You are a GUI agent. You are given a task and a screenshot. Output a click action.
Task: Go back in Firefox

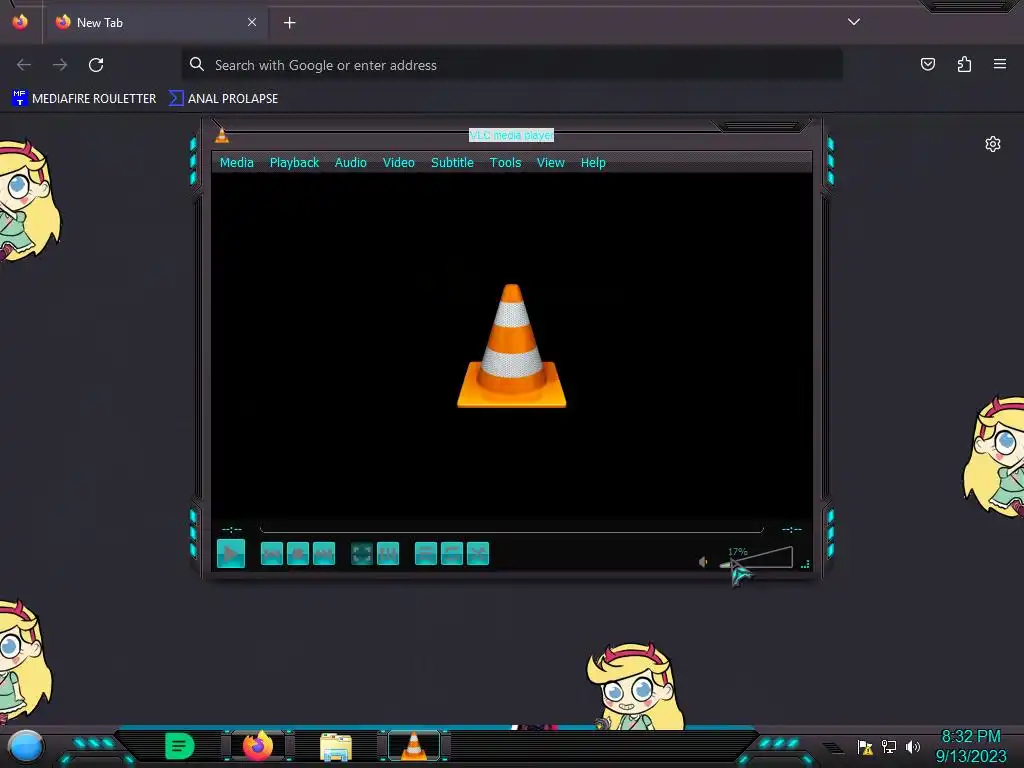click(x=24, y=65)
